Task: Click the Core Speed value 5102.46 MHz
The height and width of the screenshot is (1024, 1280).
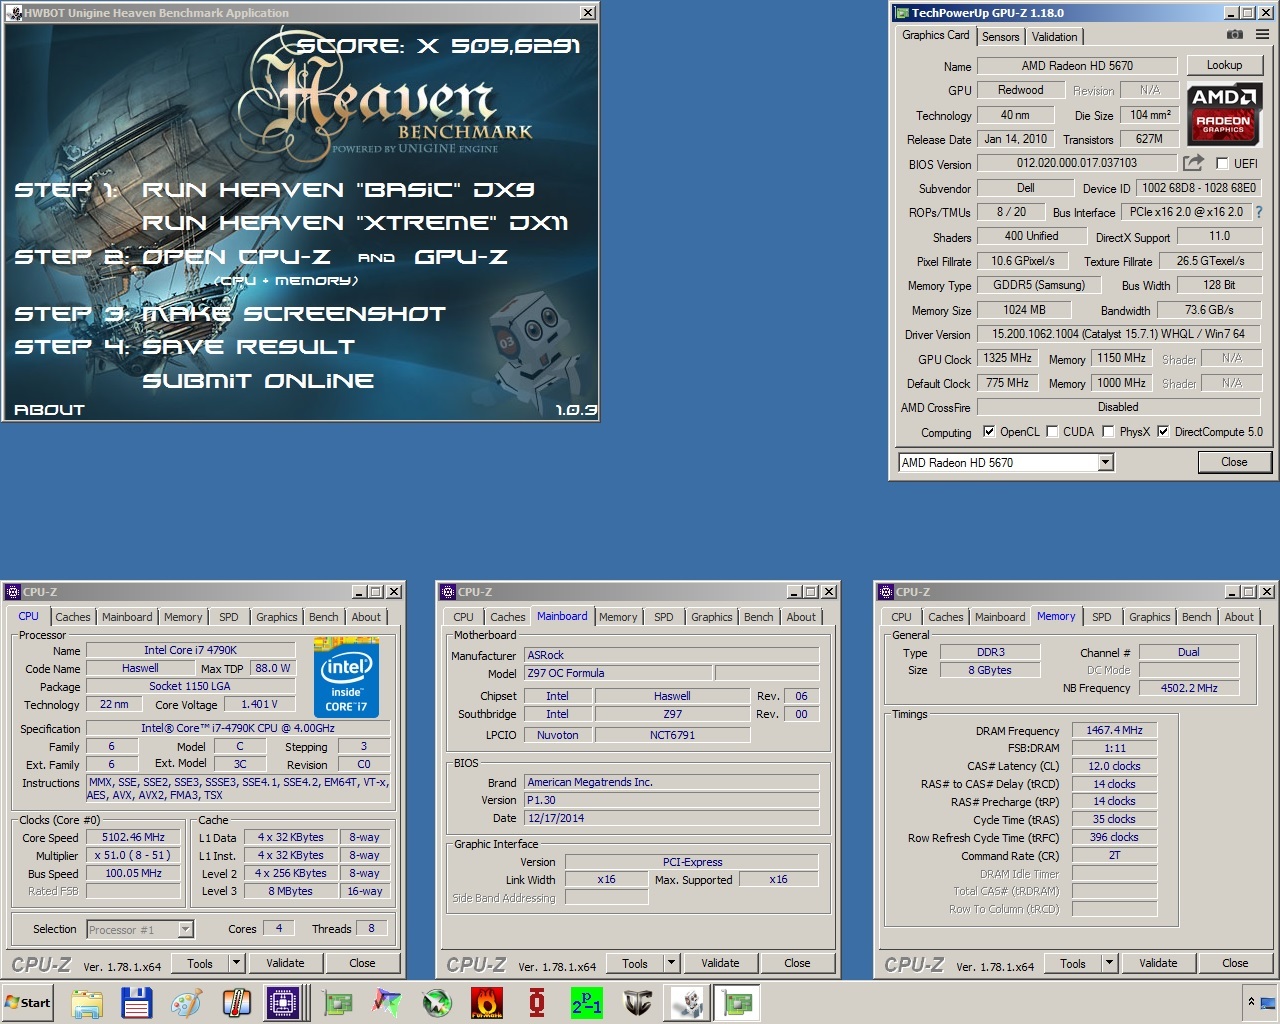Action: [133, 838]
